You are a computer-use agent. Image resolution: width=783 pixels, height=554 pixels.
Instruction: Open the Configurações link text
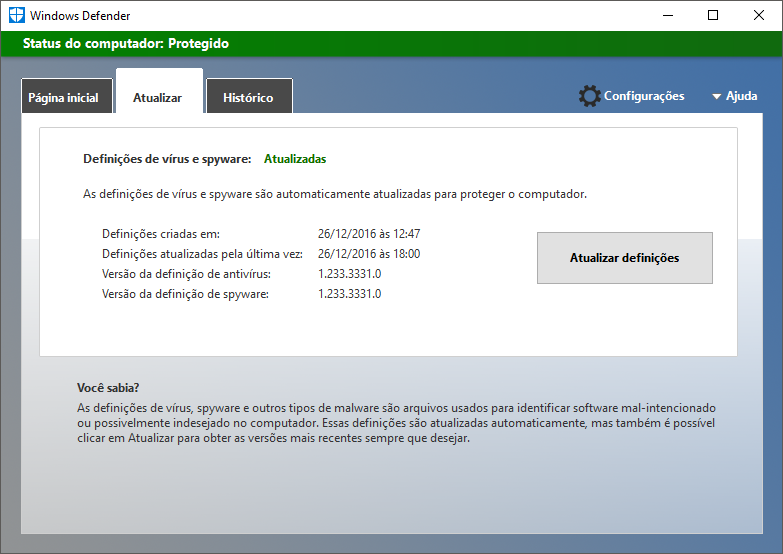644,96
